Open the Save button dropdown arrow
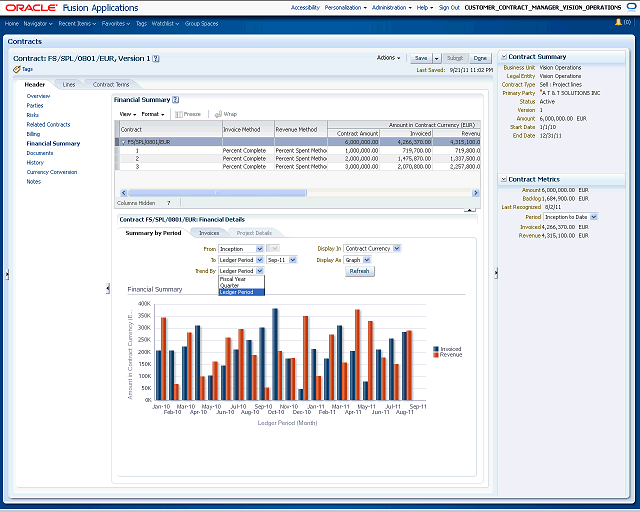This screenshot has width=640, height=512. [436, 58]
